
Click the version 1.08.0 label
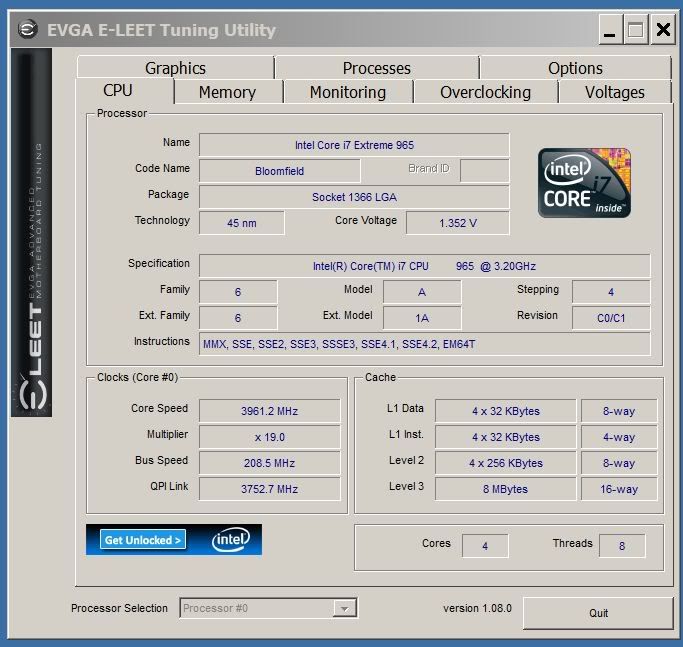coord(477,608)
